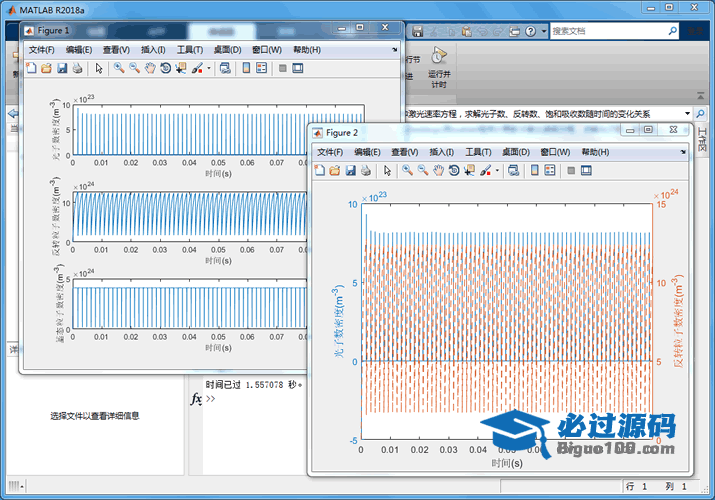Insert colorbar in Figure 1

246,68
